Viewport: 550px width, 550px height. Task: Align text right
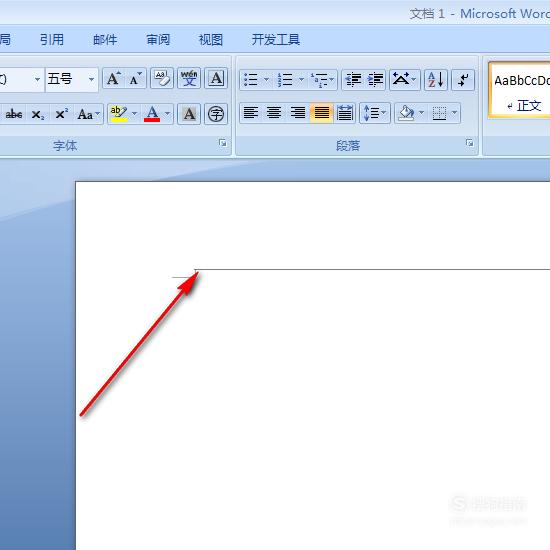coord(298,113)
